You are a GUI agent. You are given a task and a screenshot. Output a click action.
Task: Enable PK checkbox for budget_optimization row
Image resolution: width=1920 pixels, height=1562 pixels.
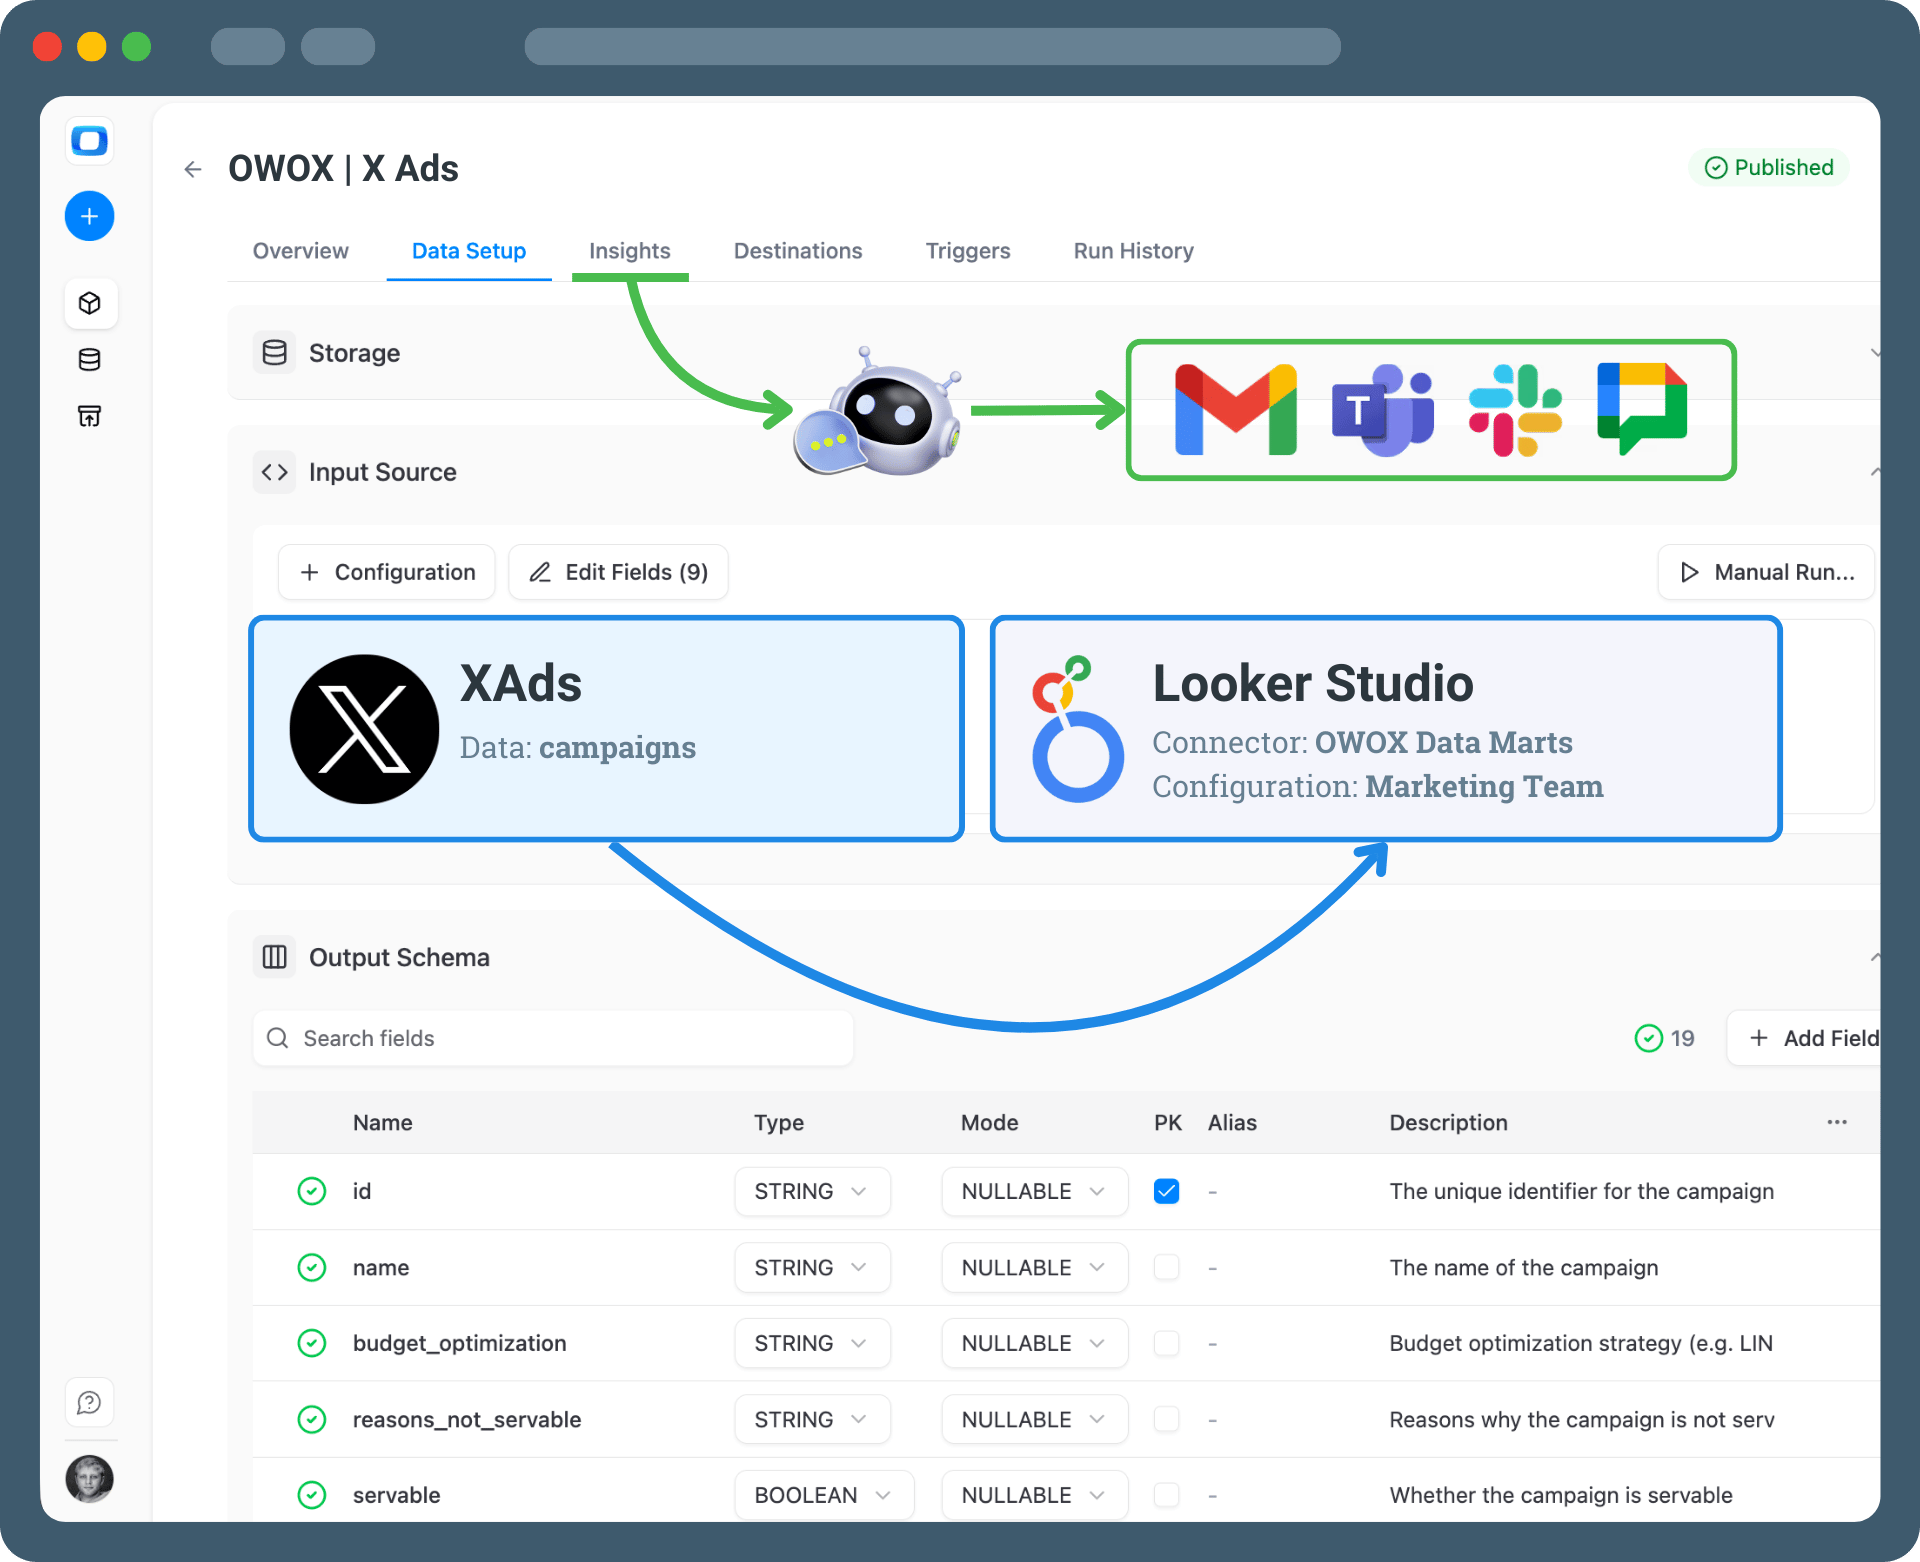tap(1166, 1343)
